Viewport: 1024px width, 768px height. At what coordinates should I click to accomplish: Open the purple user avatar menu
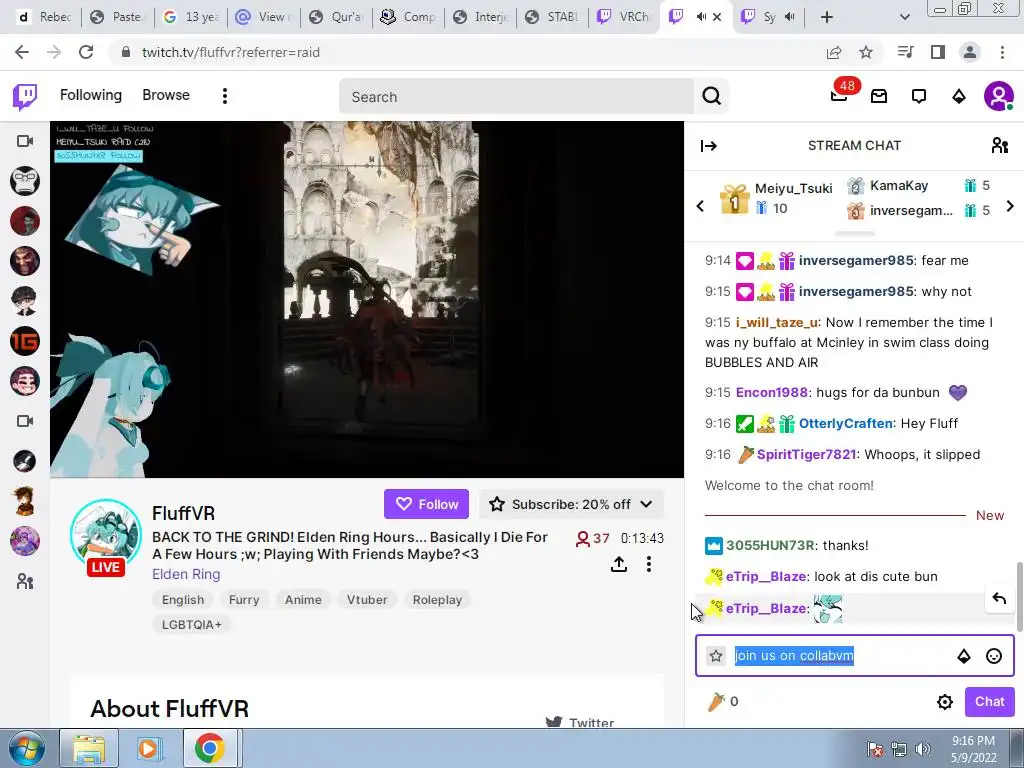tap(999, 97)
